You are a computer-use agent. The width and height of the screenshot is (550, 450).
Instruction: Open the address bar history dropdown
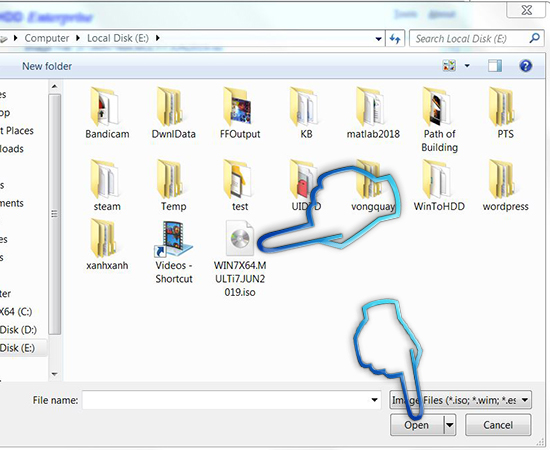(378, 39)
